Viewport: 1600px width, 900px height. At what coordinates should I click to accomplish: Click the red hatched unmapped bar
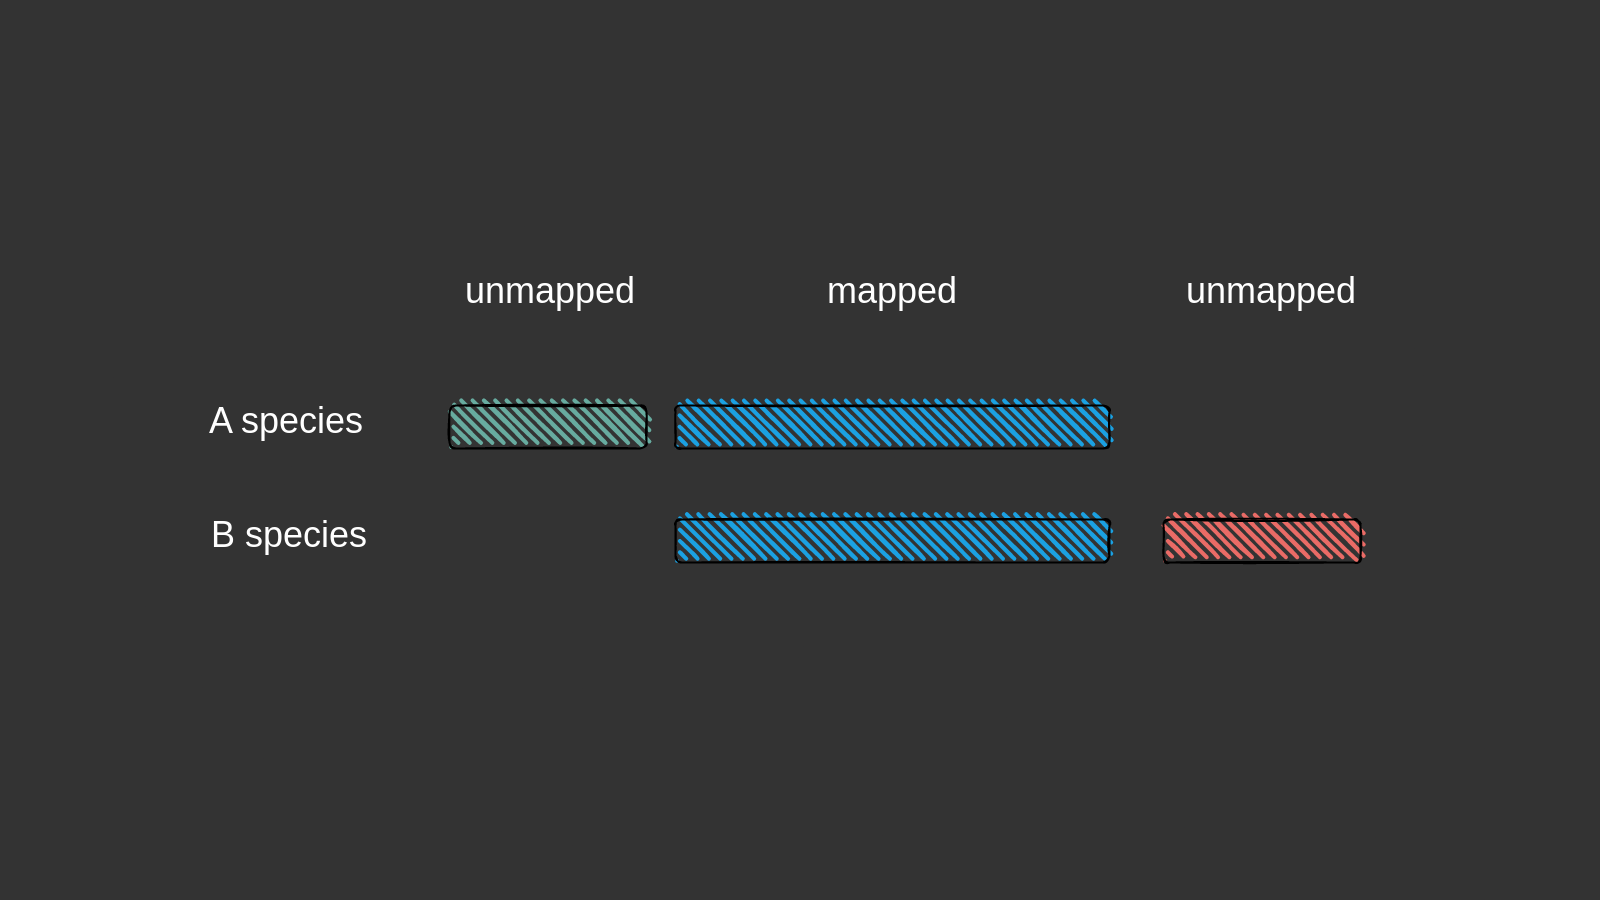click(x=1263, y=539)
